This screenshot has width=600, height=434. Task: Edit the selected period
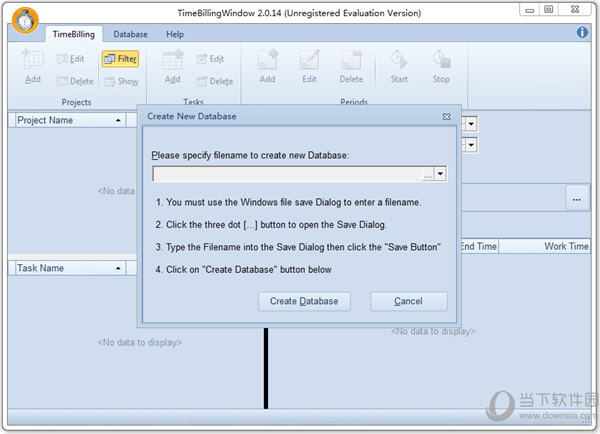(309, 66)
